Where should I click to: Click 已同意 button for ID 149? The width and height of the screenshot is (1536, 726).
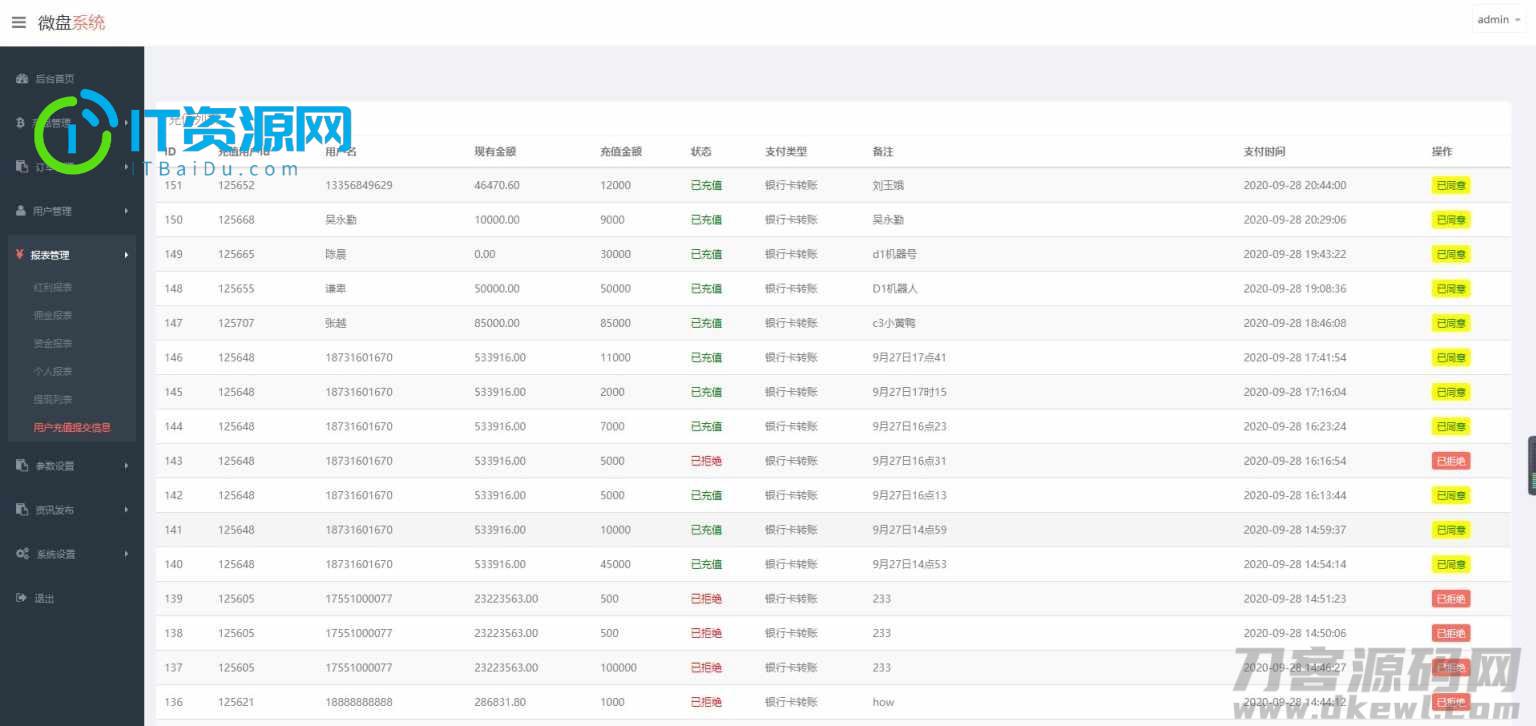click(1451, 254)
